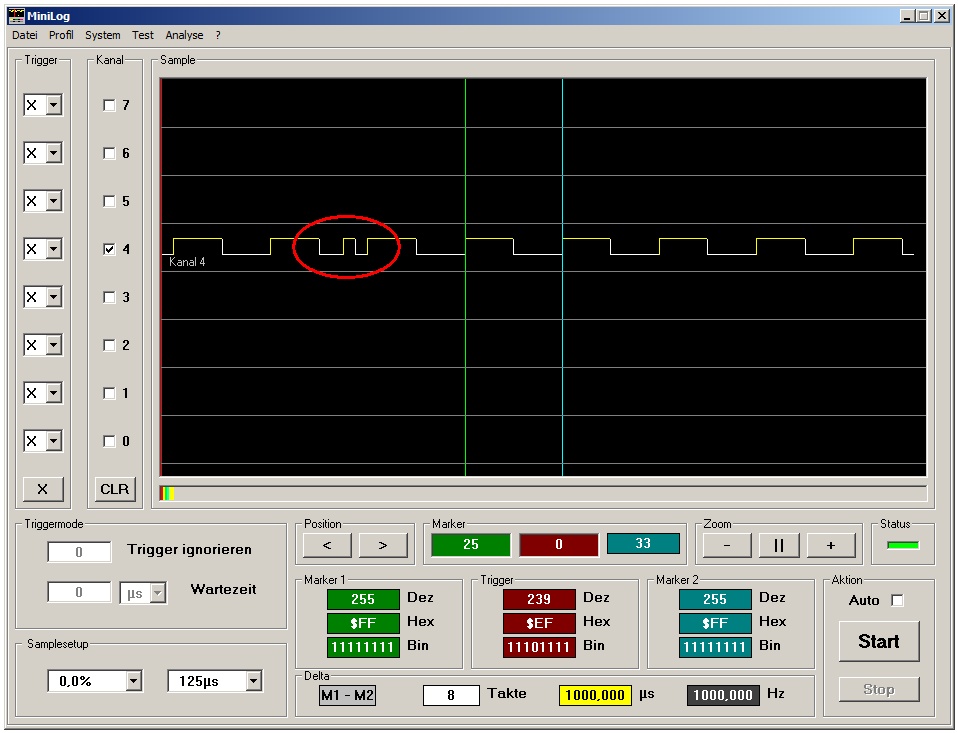Click the || zoom reset button
958x733 pixels.
(779, 545)
